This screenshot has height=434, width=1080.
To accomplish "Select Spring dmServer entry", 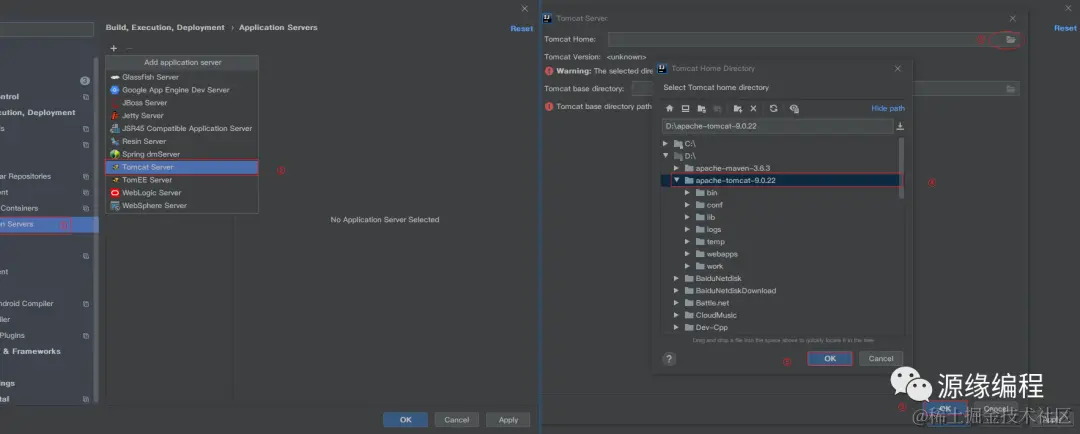I will 182,154.
